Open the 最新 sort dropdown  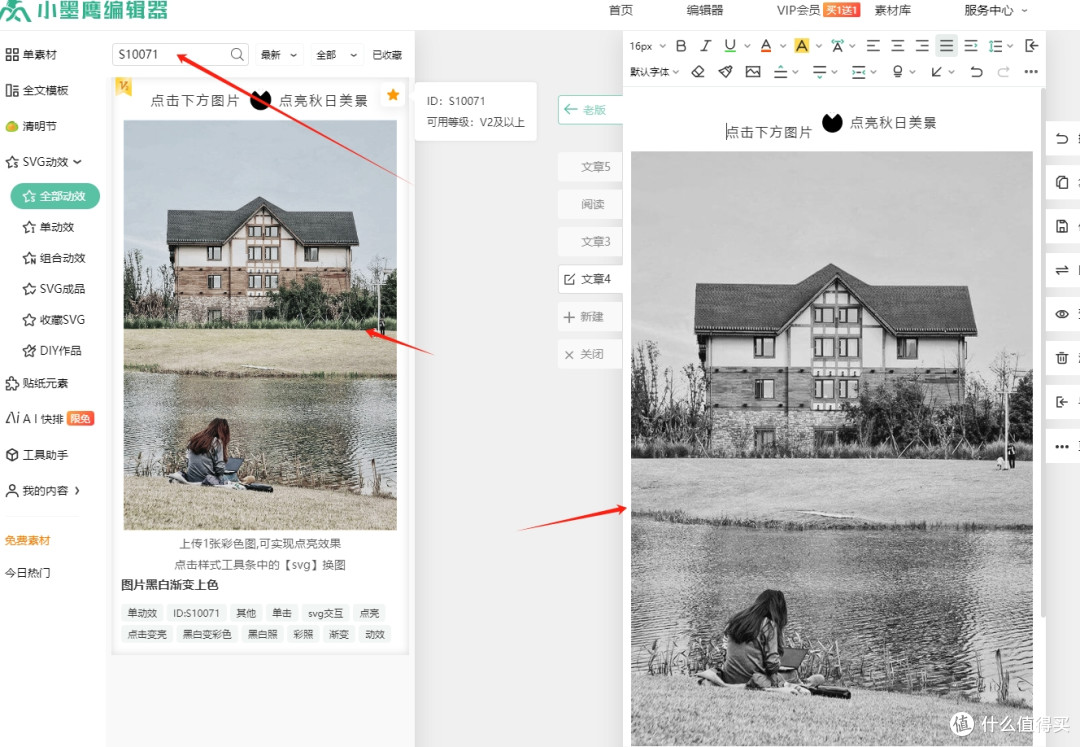(279, 54)
